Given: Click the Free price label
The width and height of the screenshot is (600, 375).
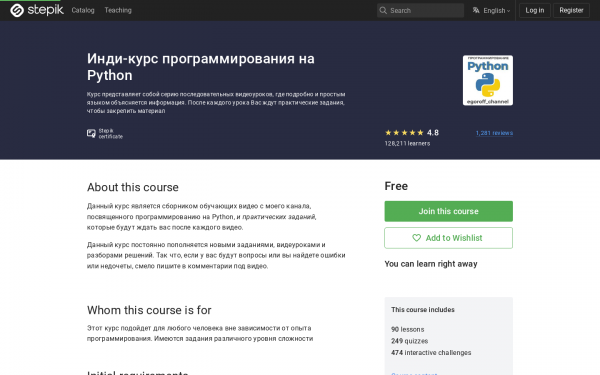Looking at the screenshot, I should [396, 186].
